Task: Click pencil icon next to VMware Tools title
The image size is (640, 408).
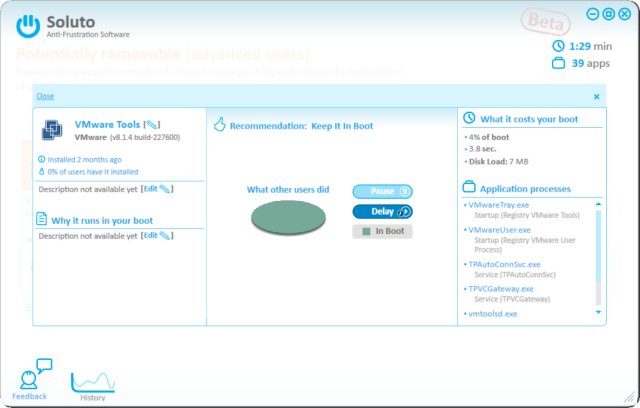Action: pos(152,125)
